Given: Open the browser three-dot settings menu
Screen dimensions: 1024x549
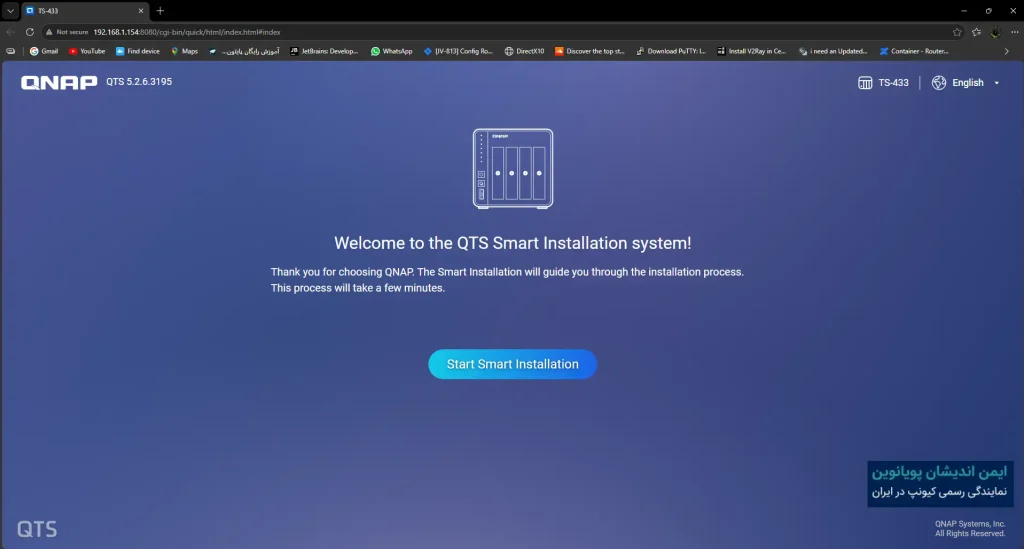Looking at the screenshot, I should coord(1014,32).
